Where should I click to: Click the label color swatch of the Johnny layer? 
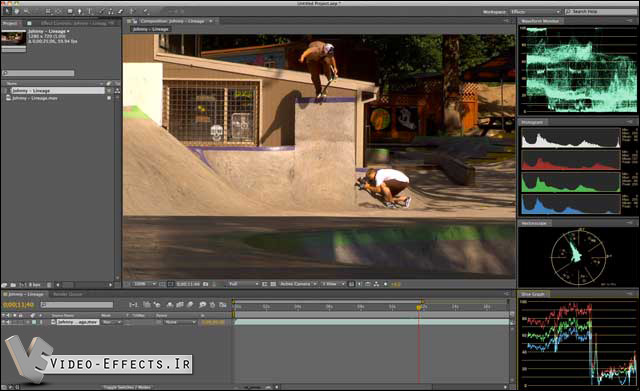(34, 322)
